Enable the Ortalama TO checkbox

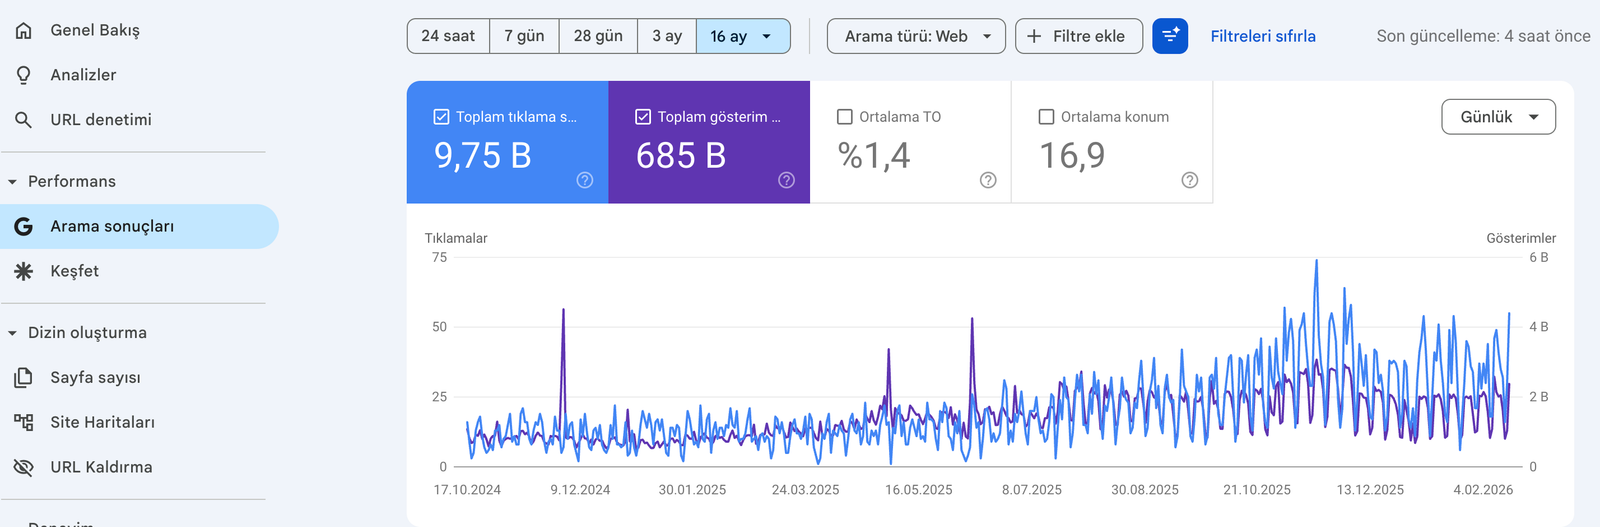(845, 117)
